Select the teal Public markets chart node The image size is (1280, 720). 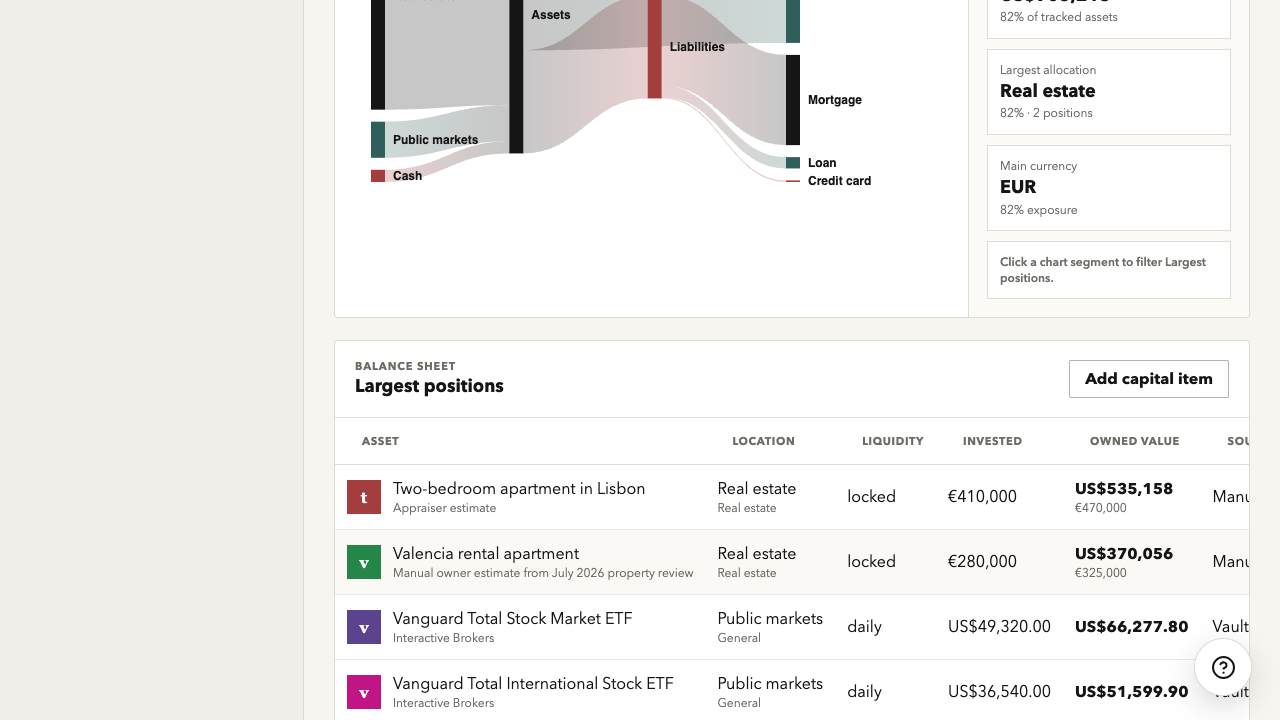click(x=378, y=140)
